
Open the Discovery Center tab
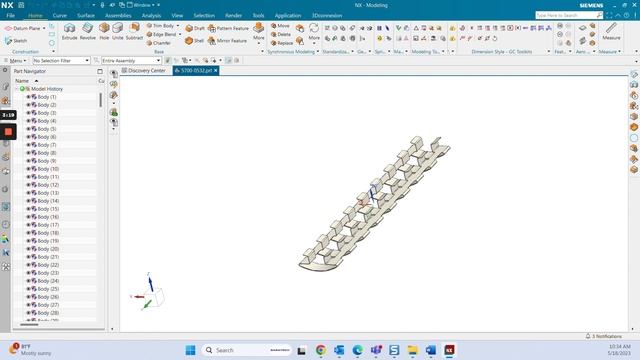pyautogui.click(x=144, y=71)
